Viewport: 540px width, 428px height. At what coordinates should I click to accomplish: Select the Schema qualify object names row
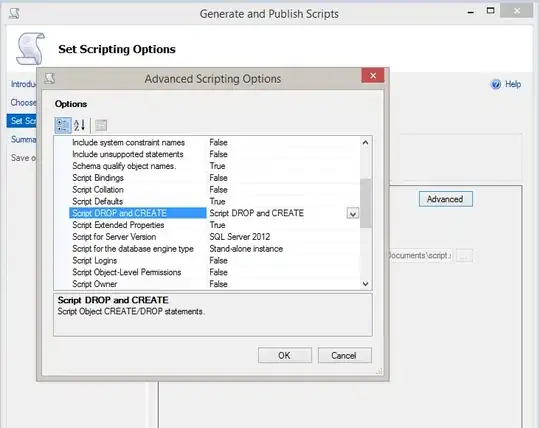(x=214, y=166)
